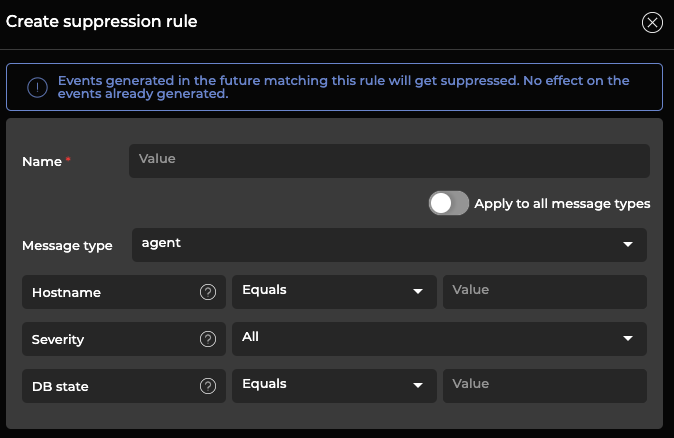Click the Hostname Value text field
The width and height of the screenshot is (674, 438).
point(545,291)
